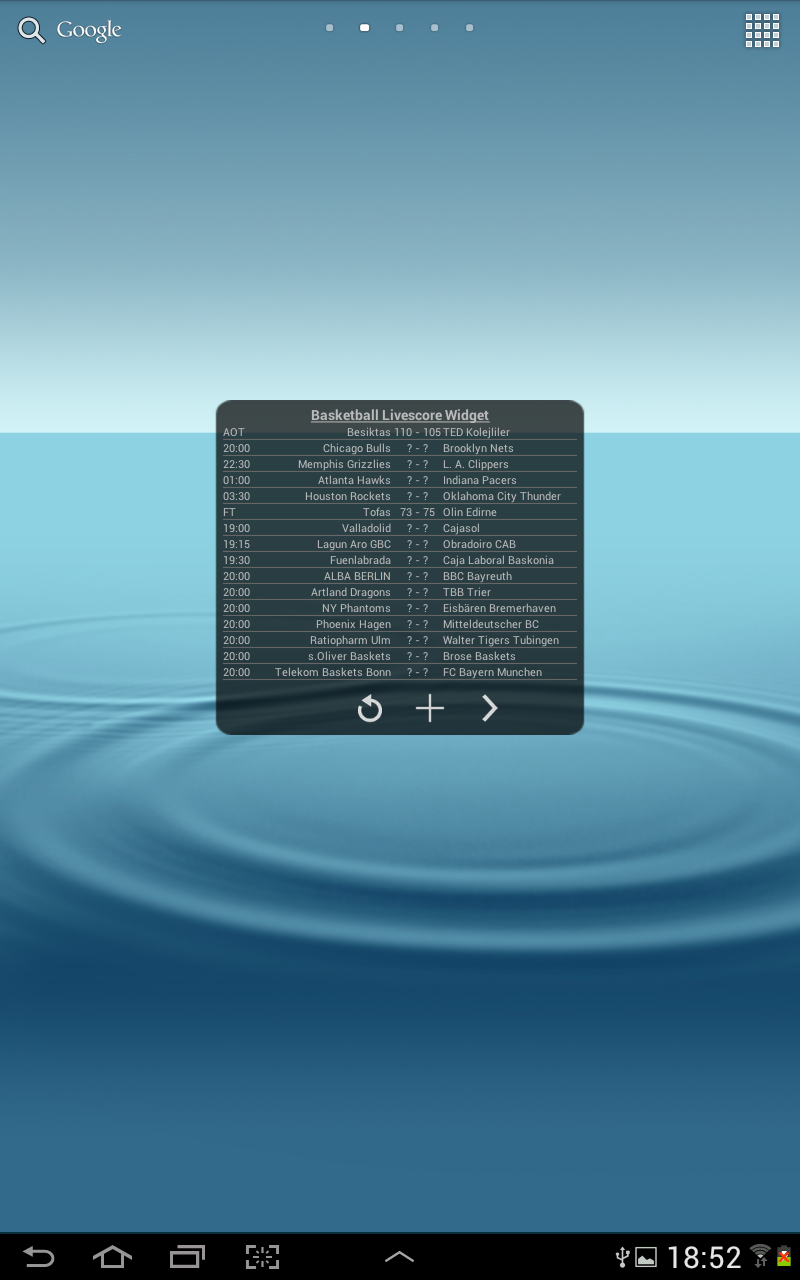Go to next page using widget arrow
This screenshot has height=1280, width=800.
pyautogui.click(x=489, y=709)
